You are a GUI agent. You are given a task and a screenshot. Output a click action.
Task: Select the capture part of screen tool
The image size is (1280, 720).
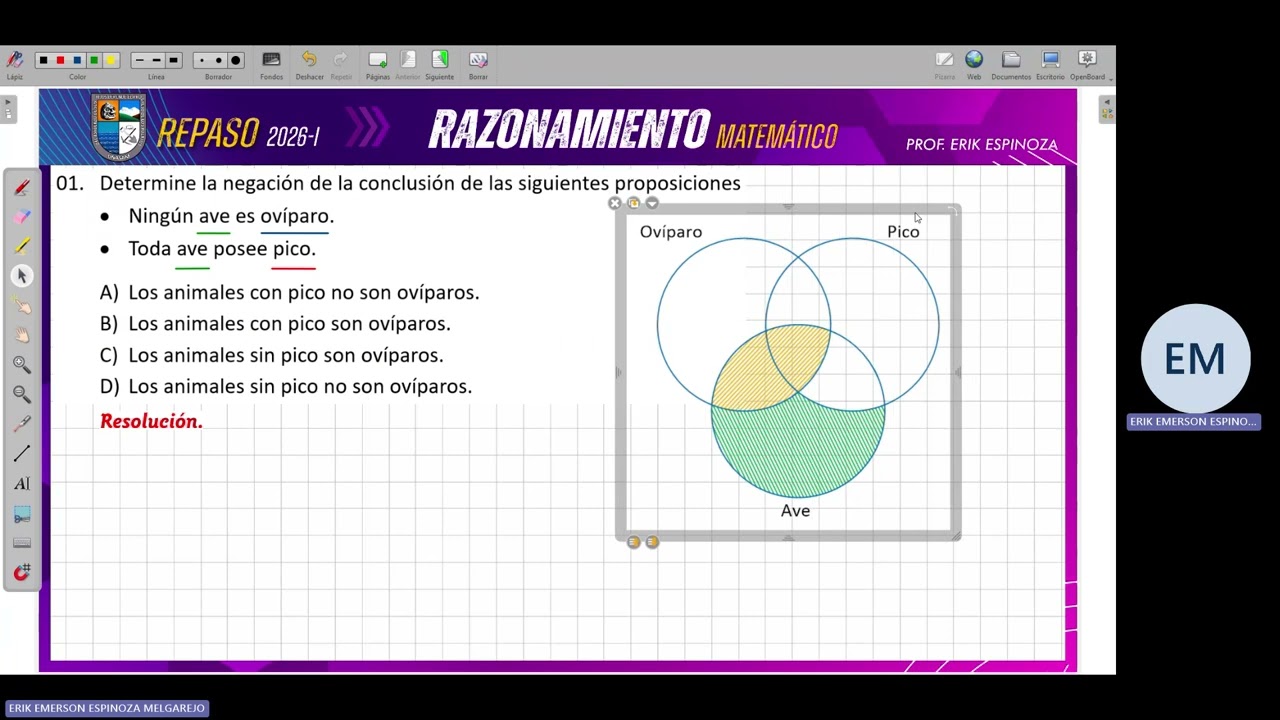click(x=22, y=514)
